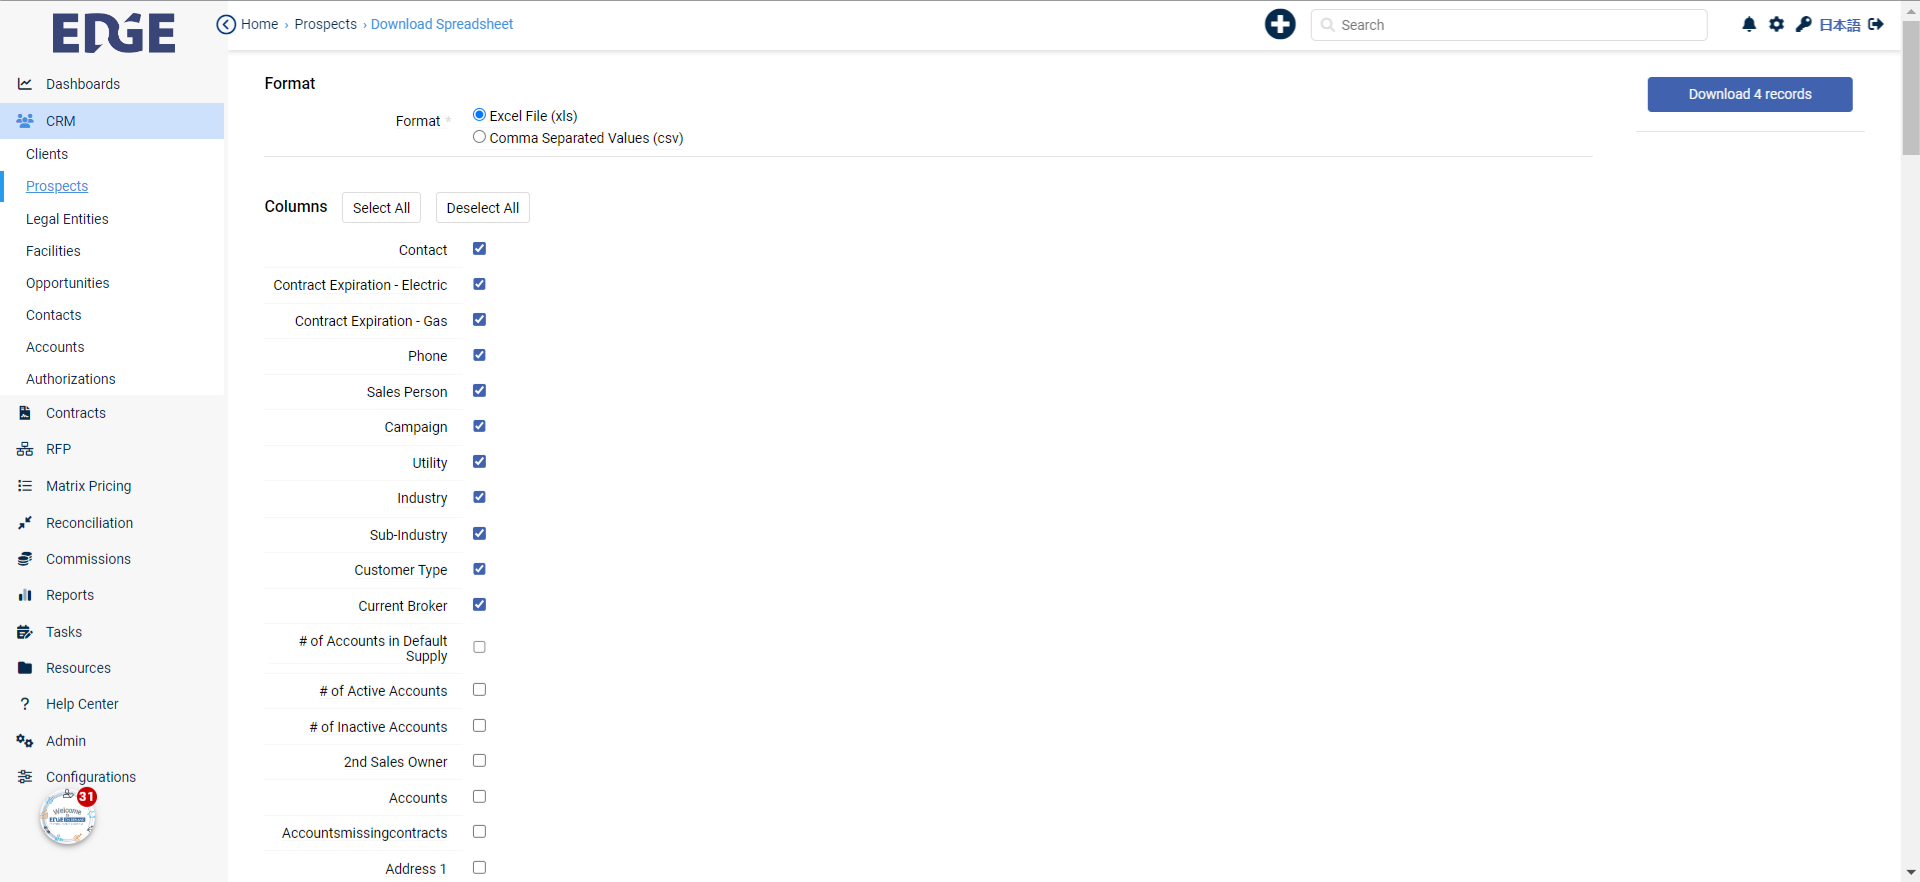Uncheck Contract Expiration - Gas checkbox

point(479,320)
